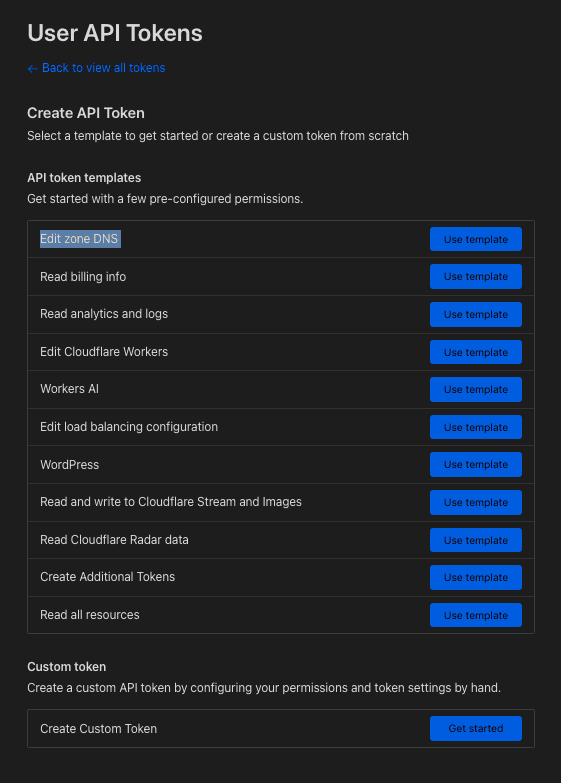The width and height of the screenshot is (561, 783).
Task: Use template for Edit zone DNS
Action: click(x=476, y=239)
